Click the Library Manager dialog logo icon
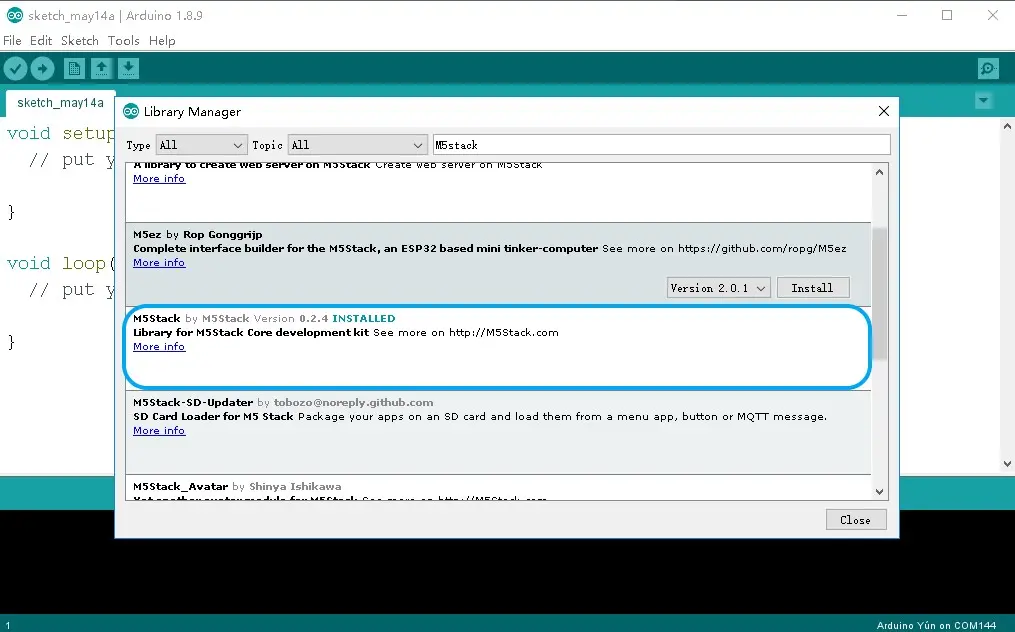This screenshot has width=1015, height=632. [x=131, y=111]
